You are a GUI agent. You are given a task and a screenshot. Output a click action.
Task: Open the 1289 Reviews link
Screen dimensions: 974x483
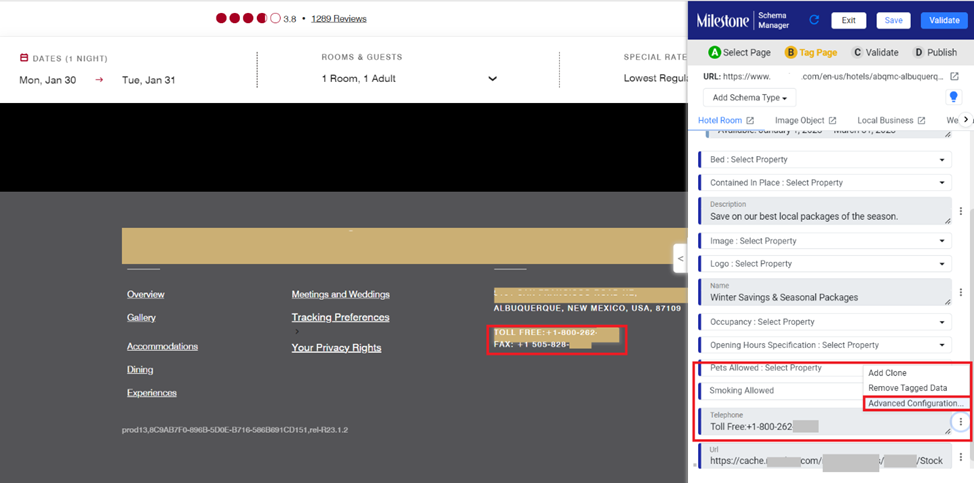click(339, 19)
